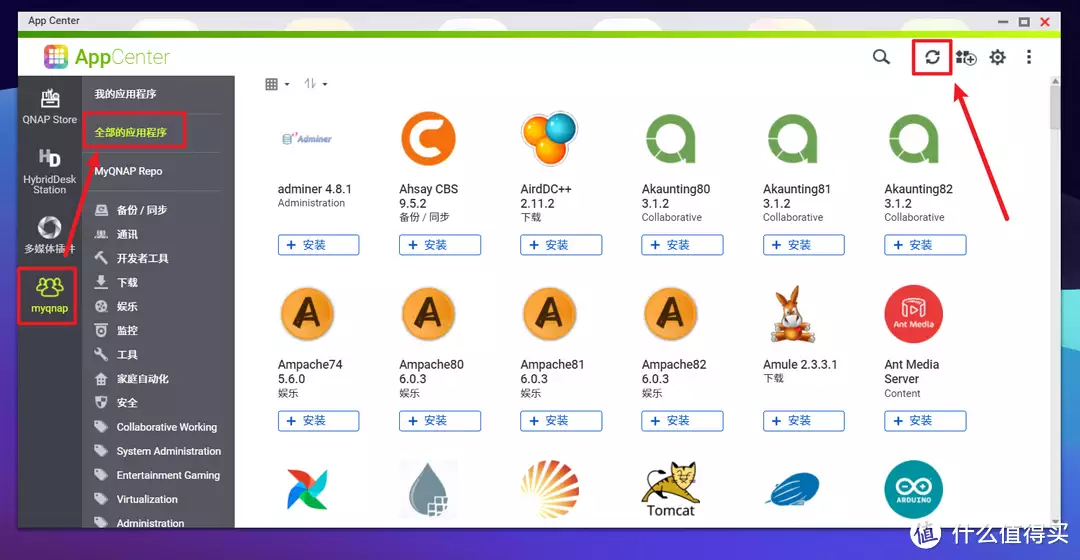Screen dimensions: 1080x560
Task: Click the Akaunting80 app icon
Action: click(670, 138)
